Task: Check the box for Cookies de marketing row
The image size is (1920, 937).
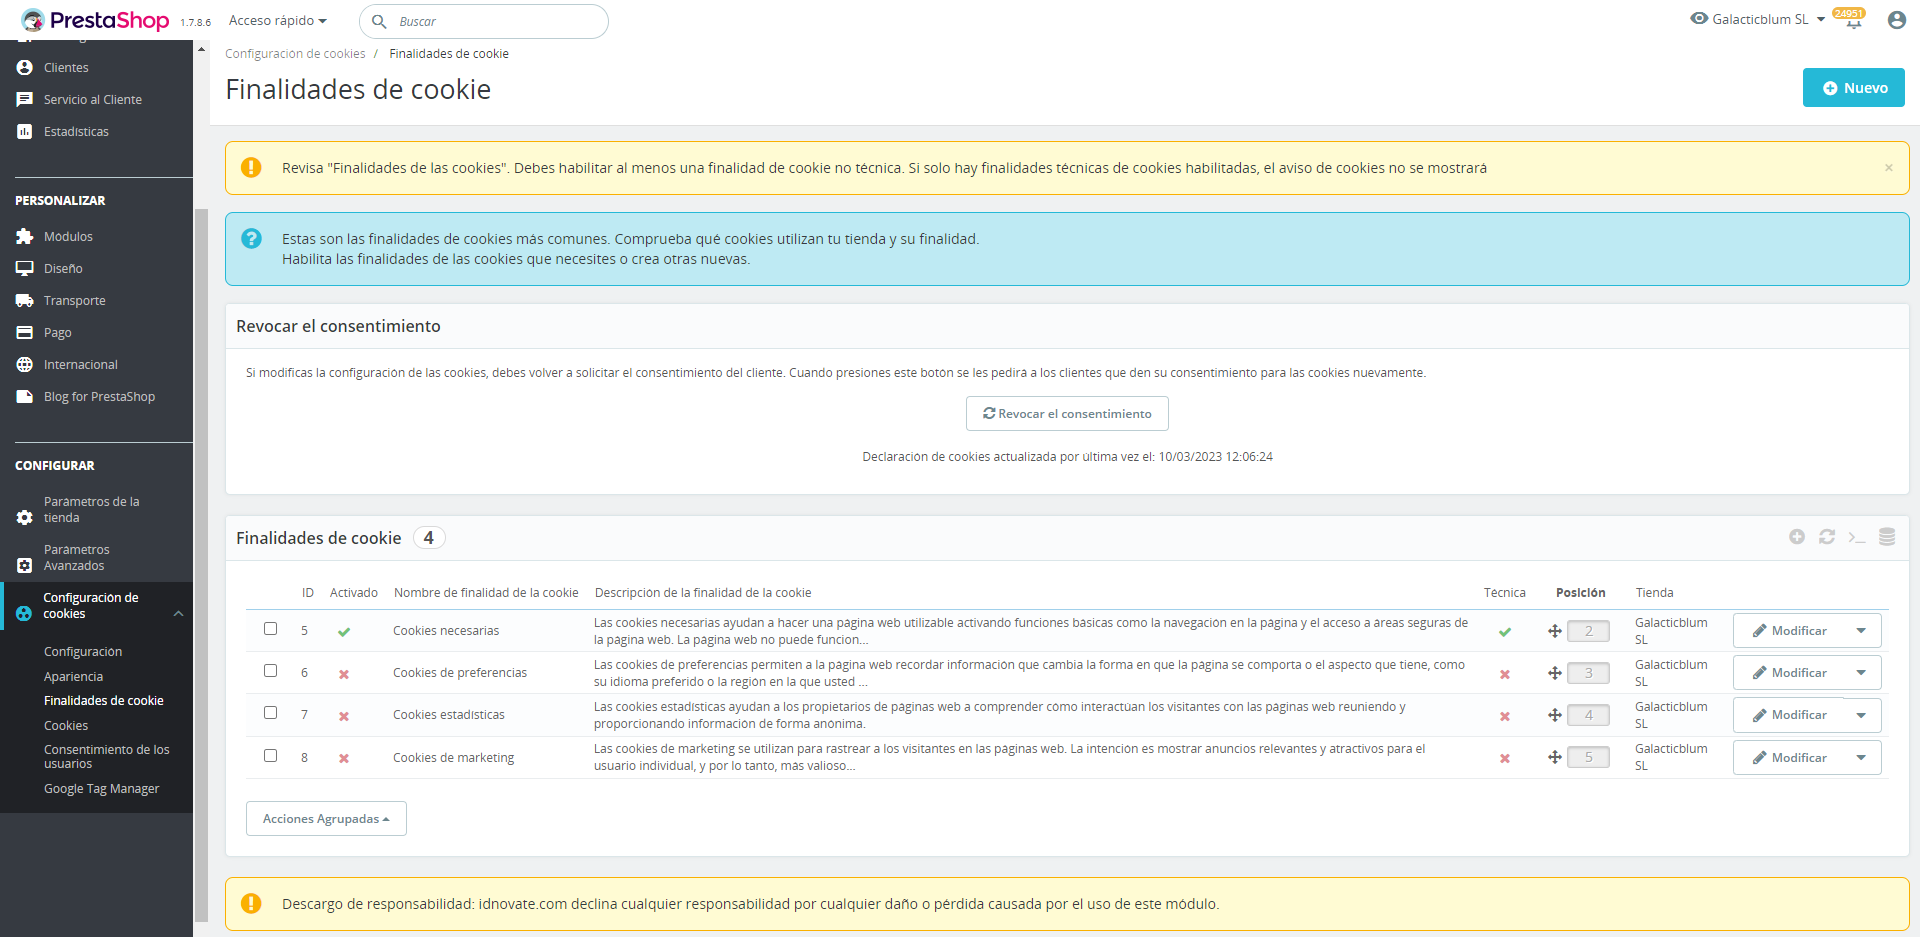Action: point(270,756)
